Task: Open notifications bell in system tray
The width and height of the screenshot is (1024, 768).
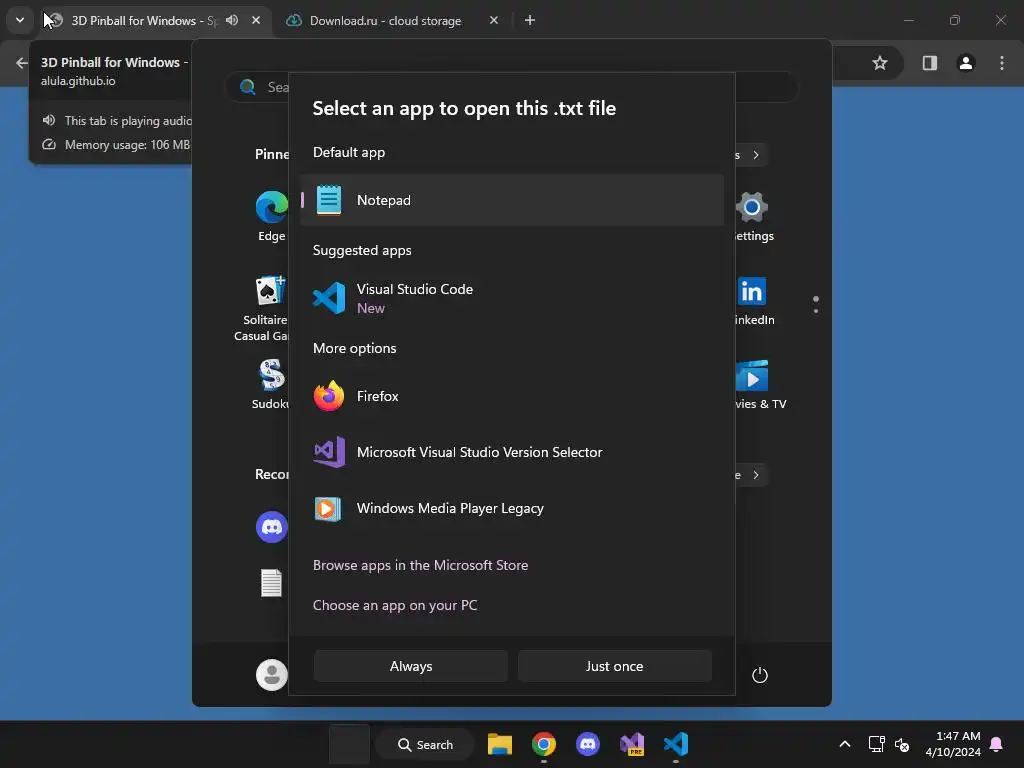Action: (997, 744)
